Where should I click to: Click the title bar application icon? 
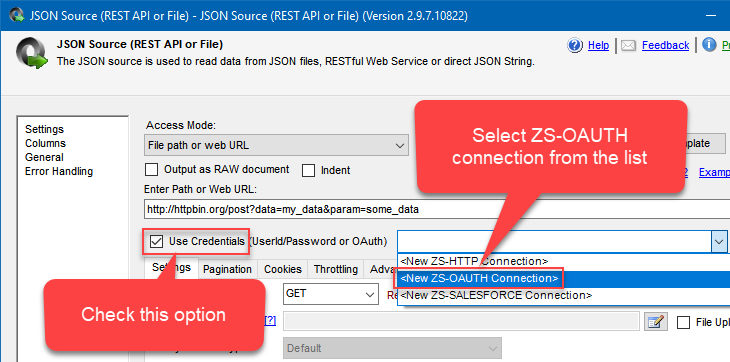pos(17,15)
